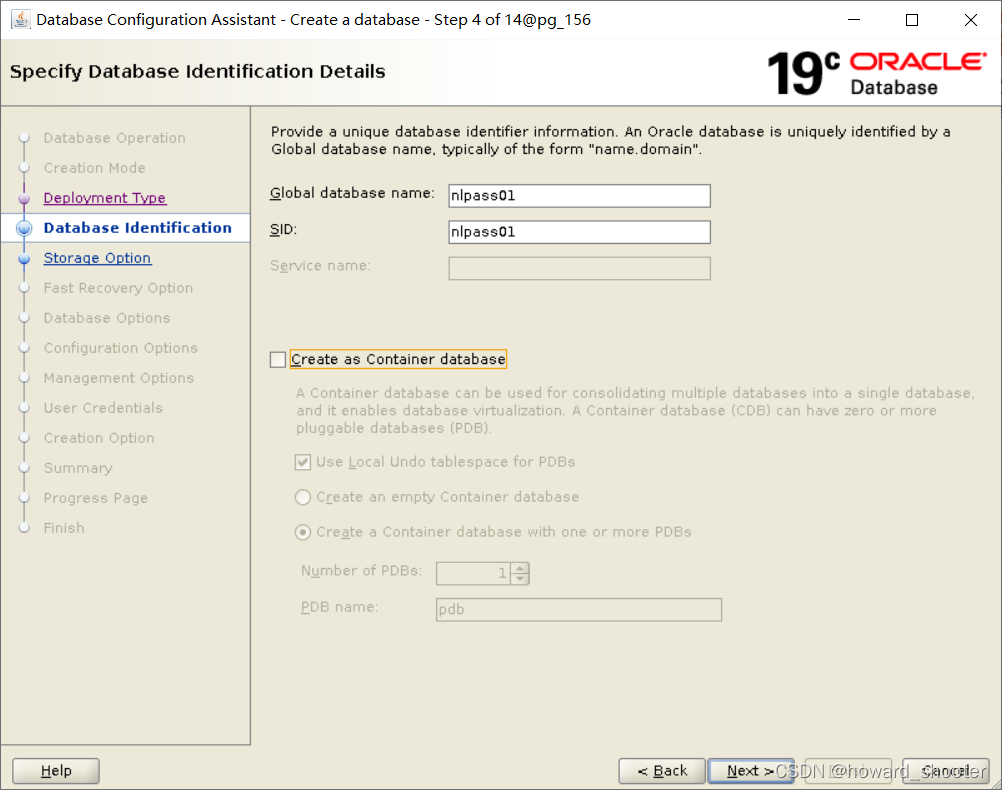This screenshot has width=1002, height=790.
Task: Click the Configuration Options step
Action: (121, 348)
